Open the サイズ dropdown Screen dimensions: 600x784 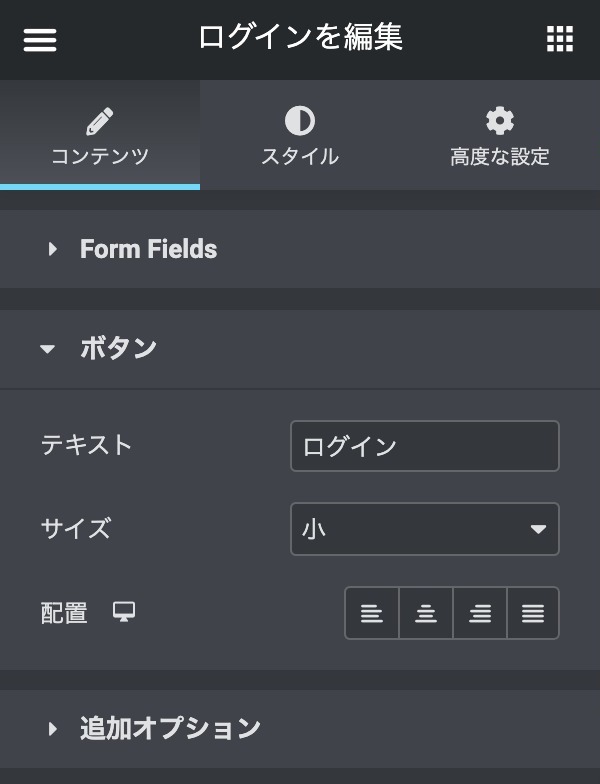(x=424, y=529)
